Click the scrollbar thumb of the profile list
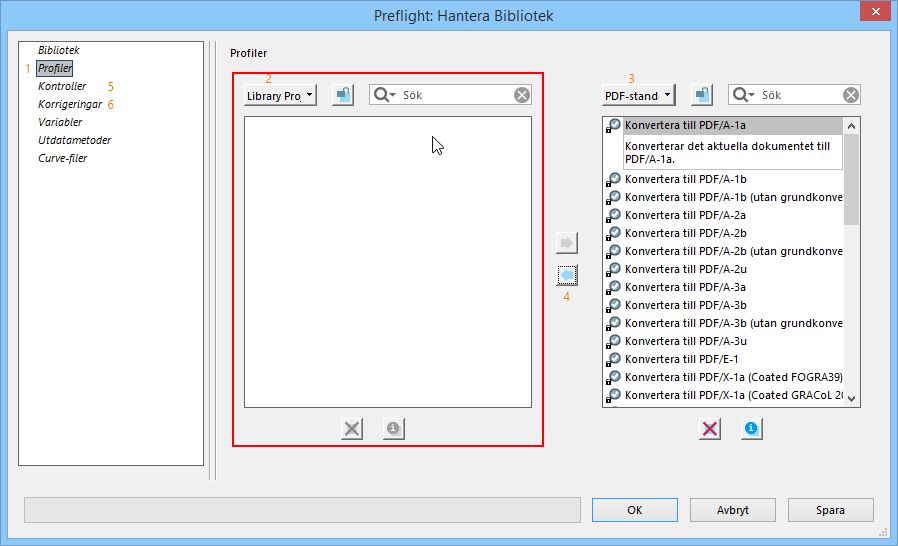The image size is (898, 546). point(852,179)
